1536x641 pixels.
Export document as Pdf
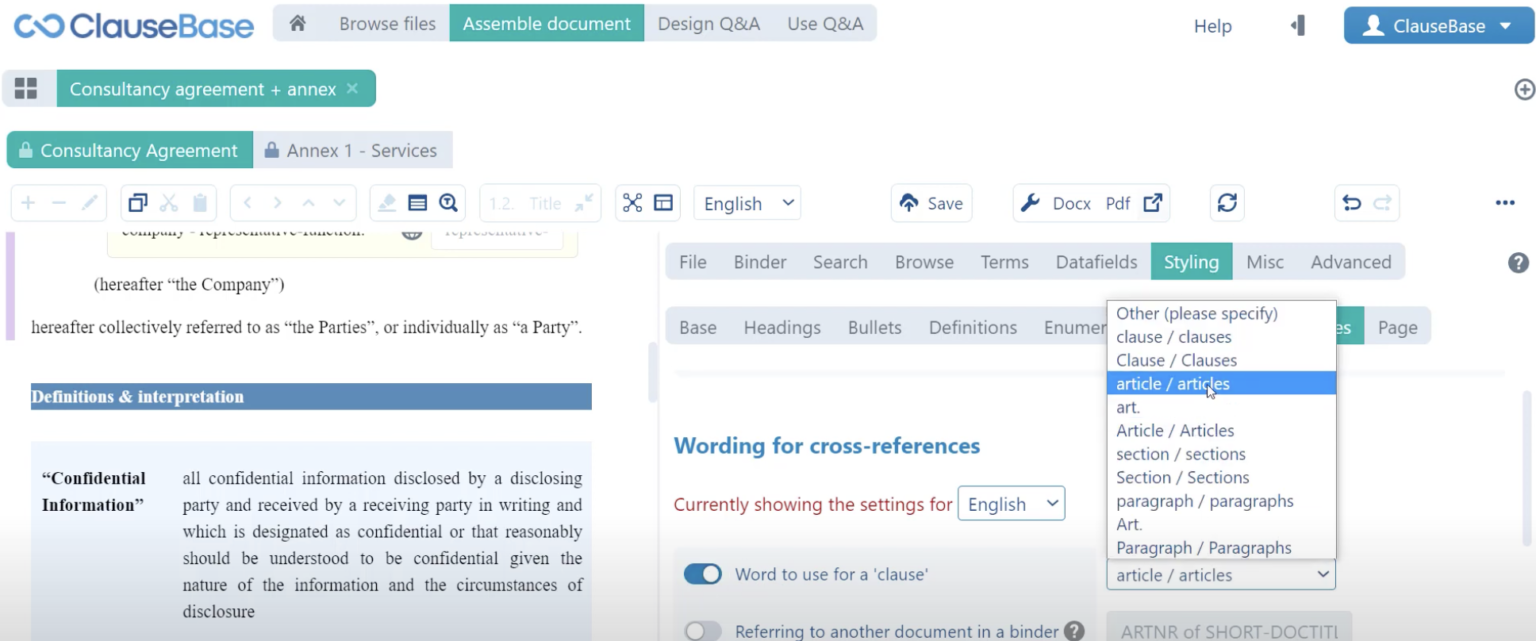[x=1117, y=203]
